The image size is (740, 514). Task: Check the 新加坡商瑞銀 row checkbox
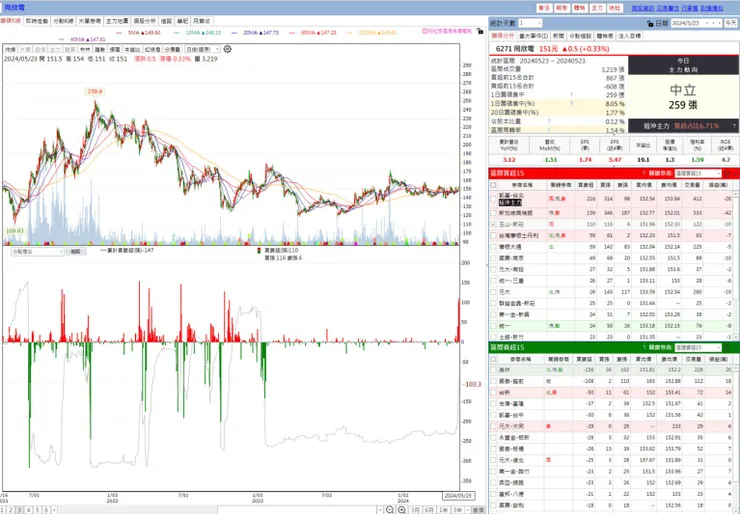click(494, 213)
